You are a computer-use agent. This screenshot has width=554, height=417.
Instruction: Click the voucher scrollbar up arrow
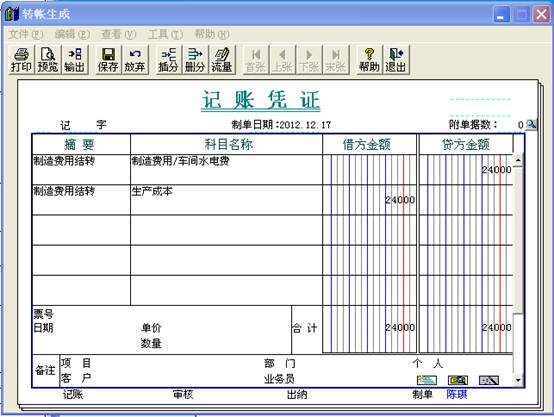[518, 160]
